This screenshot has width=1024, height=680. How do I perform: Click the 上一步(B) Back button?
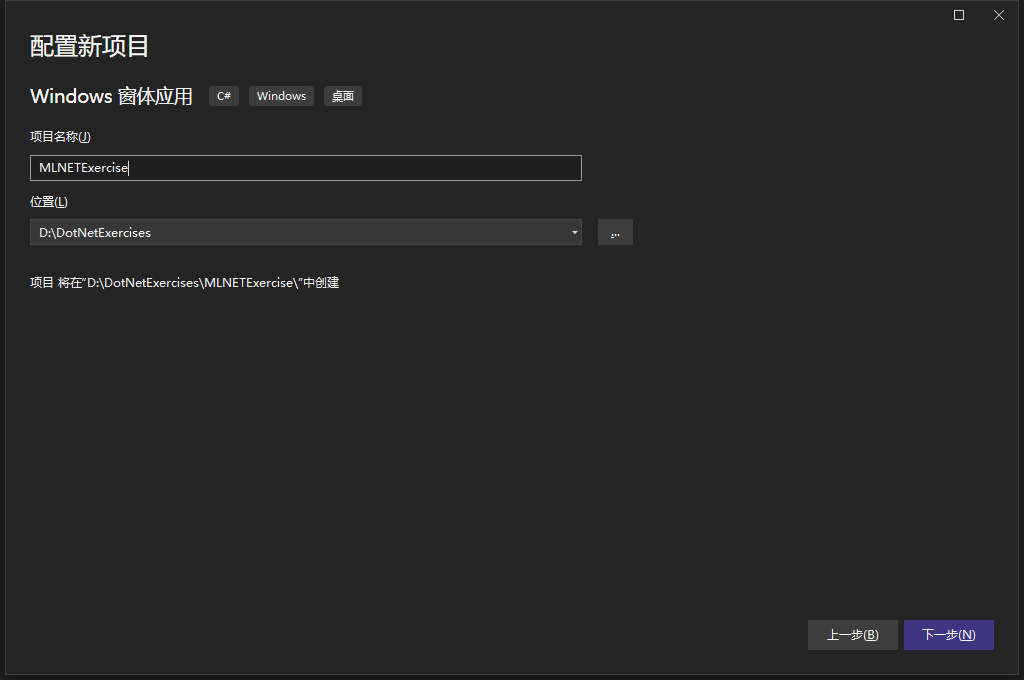click(852, 634)
